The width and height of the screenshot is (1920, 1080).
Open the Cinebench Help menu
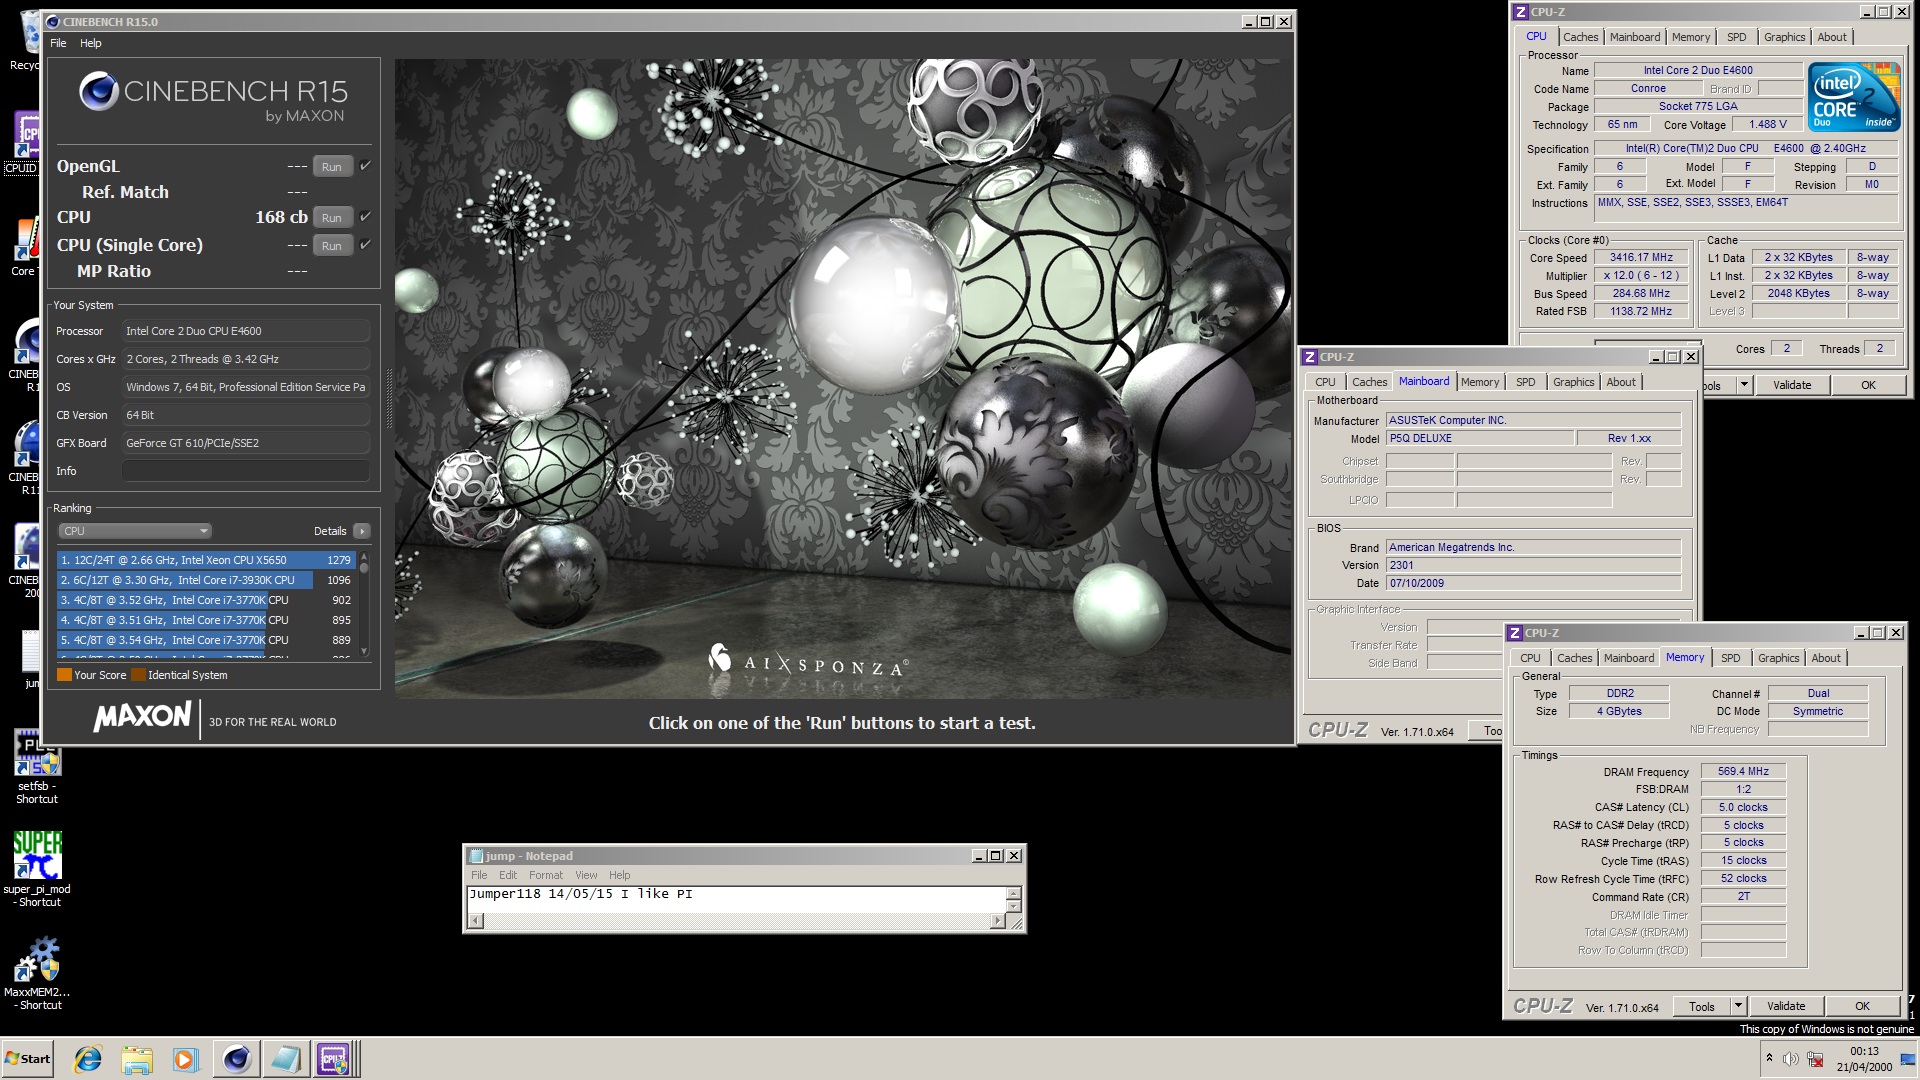click(91, 43)
